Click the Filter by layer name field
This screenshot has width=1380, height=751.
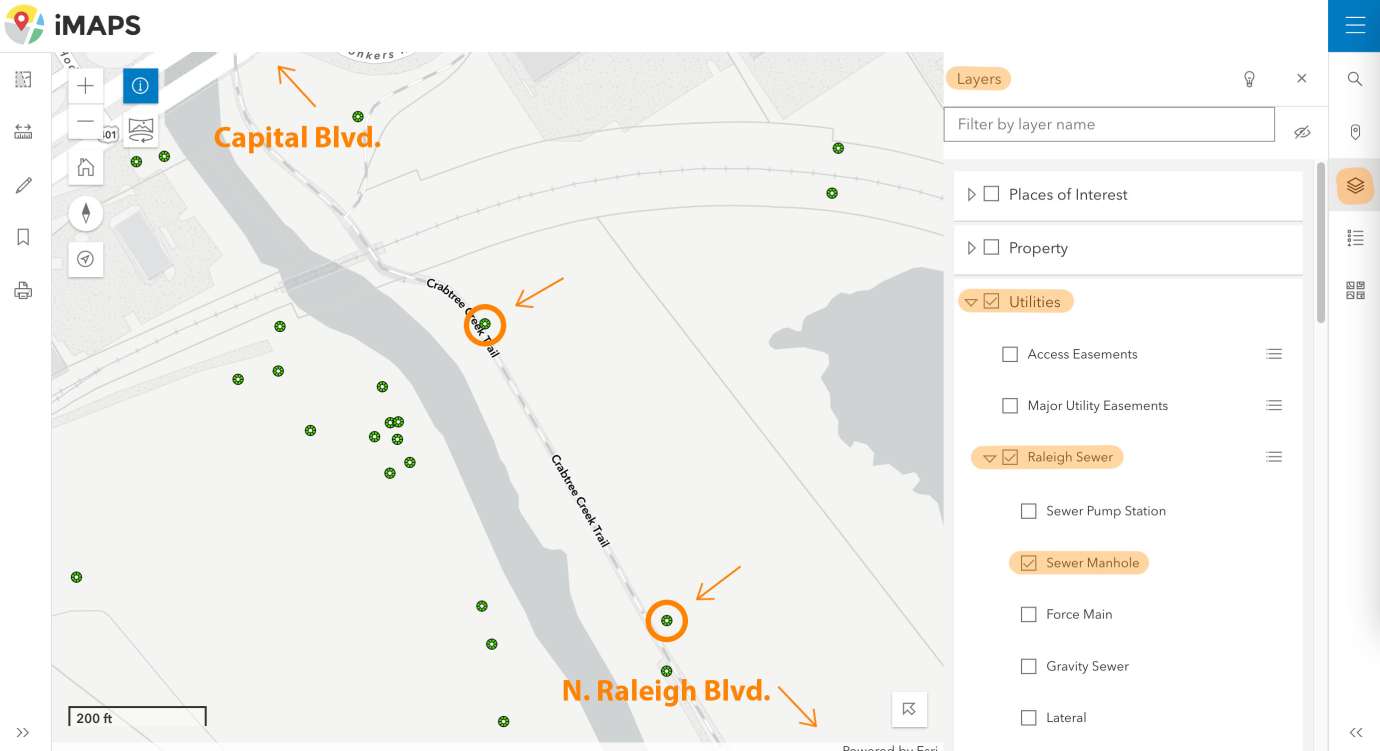pyautogui.click(x=1109, y=124)
